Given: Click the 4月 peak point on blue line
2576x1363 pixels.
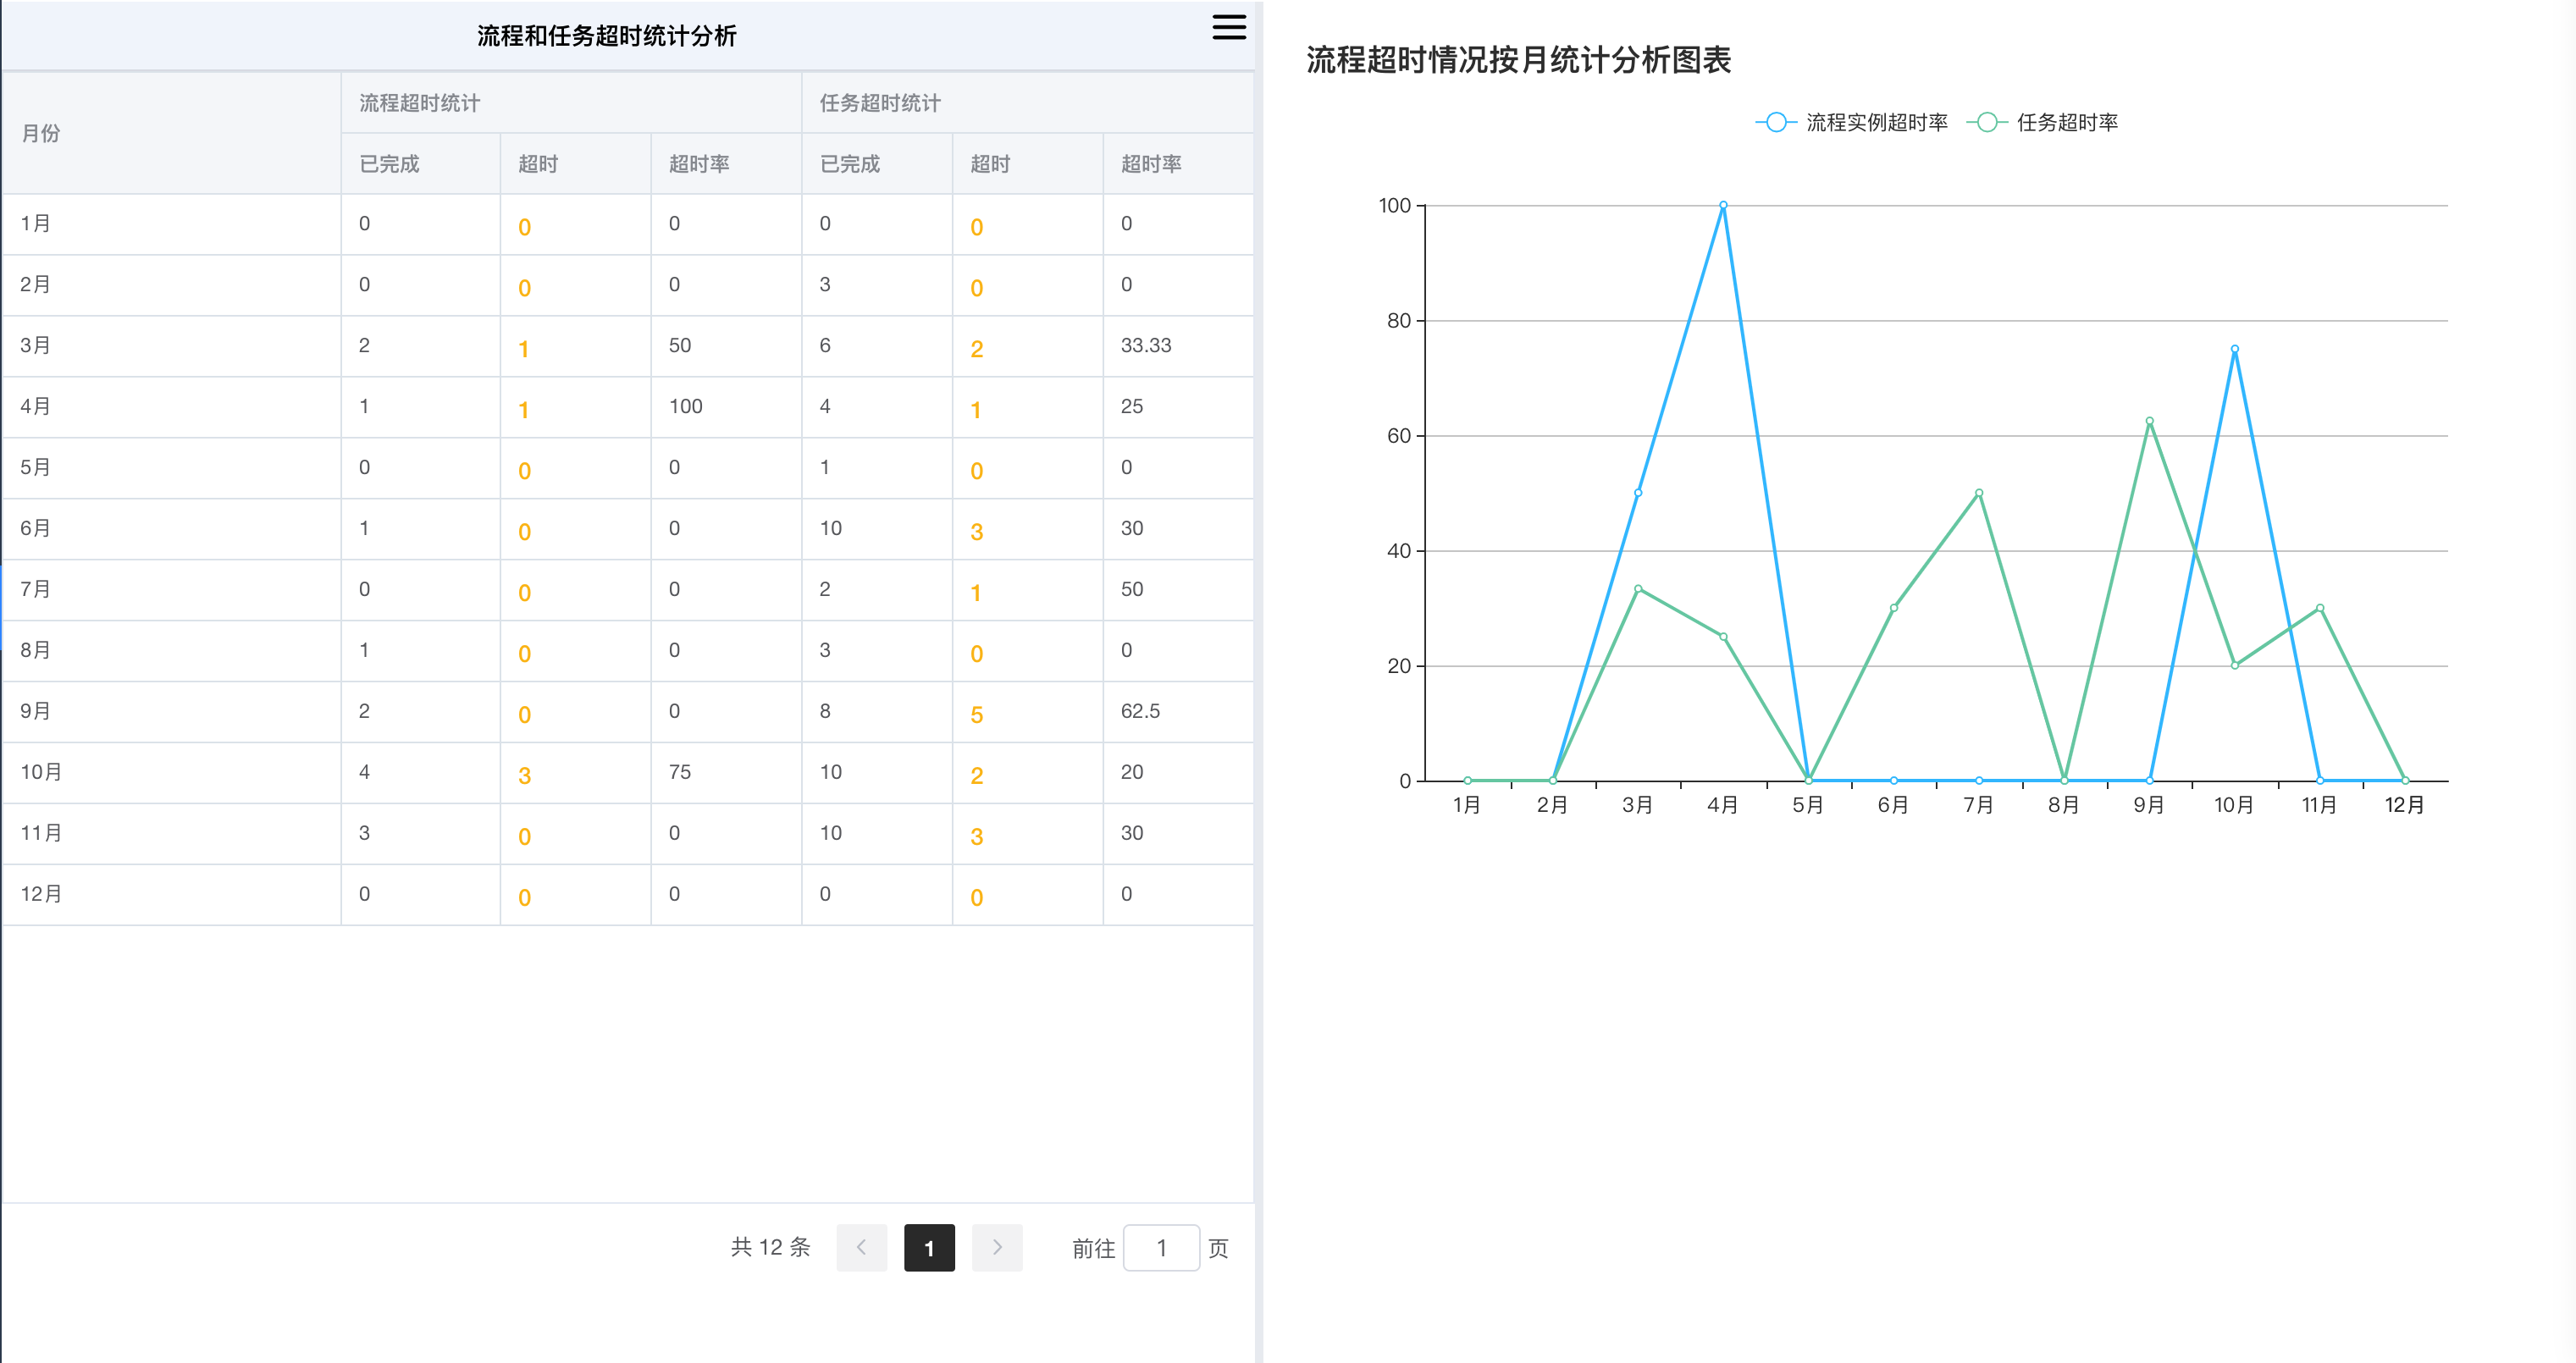Looking at the screenshot, I should [1723, 205].
